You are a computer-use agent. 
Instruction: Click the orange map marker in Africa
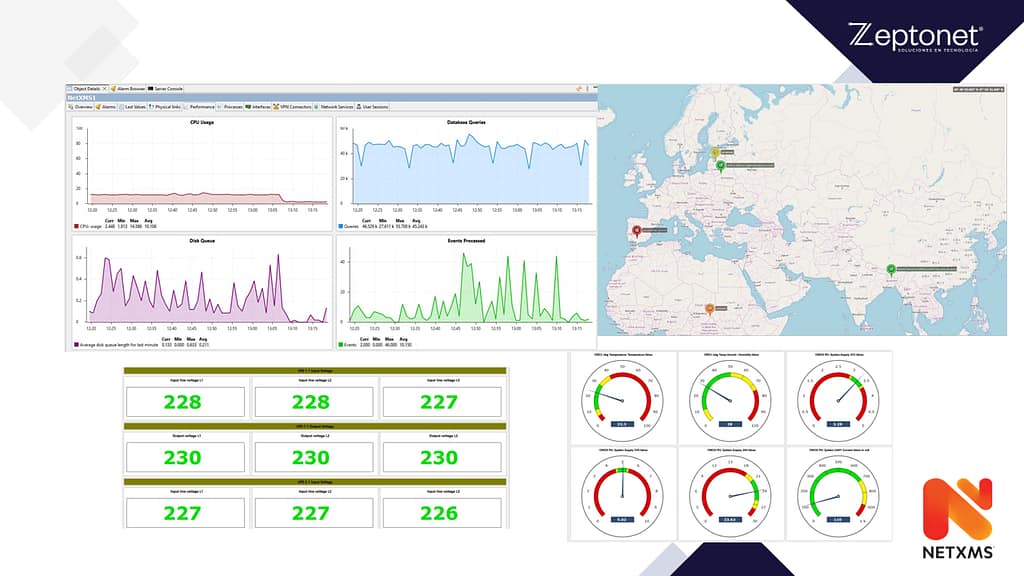(x=710, y=308)
